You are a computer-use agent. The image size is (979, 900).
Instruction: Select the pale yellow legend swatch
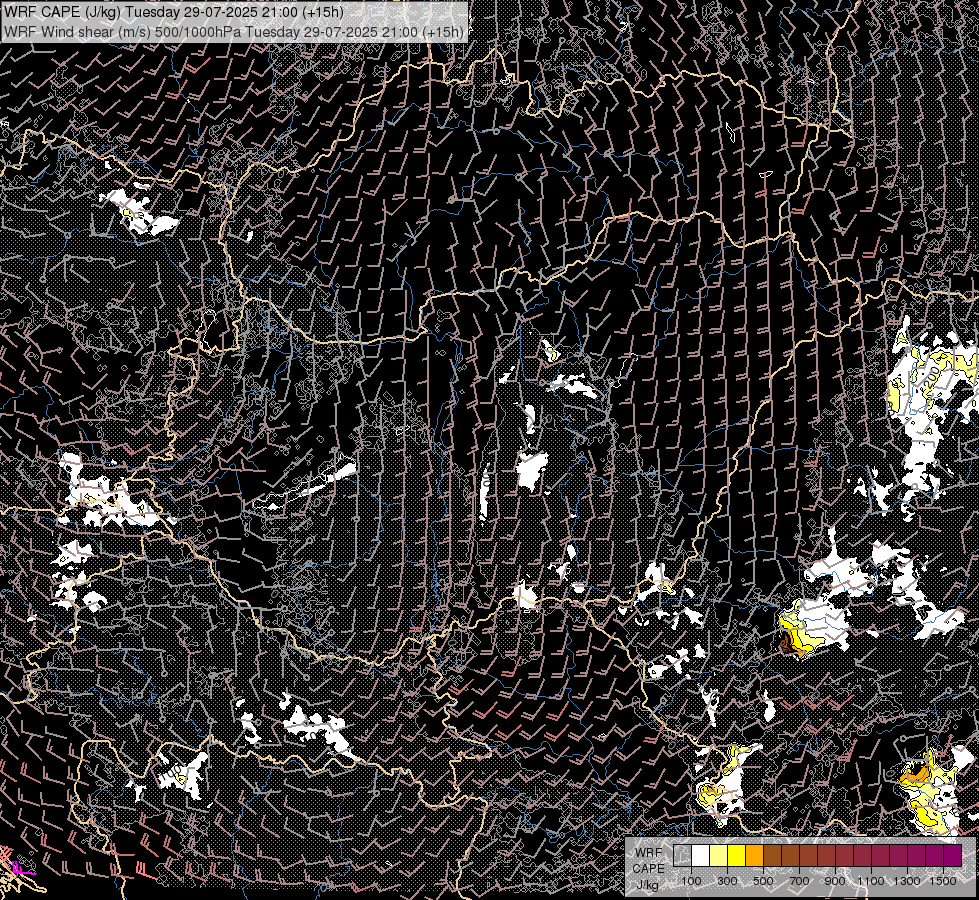719,855
